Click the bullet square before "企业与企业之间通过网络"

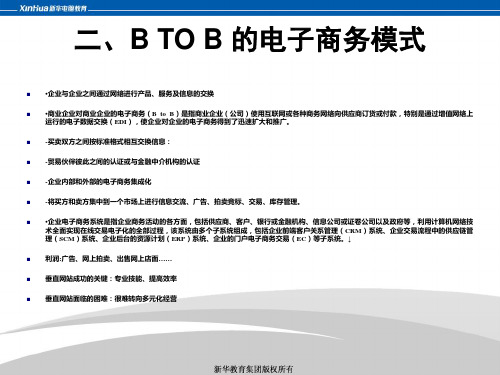point(29,94)
